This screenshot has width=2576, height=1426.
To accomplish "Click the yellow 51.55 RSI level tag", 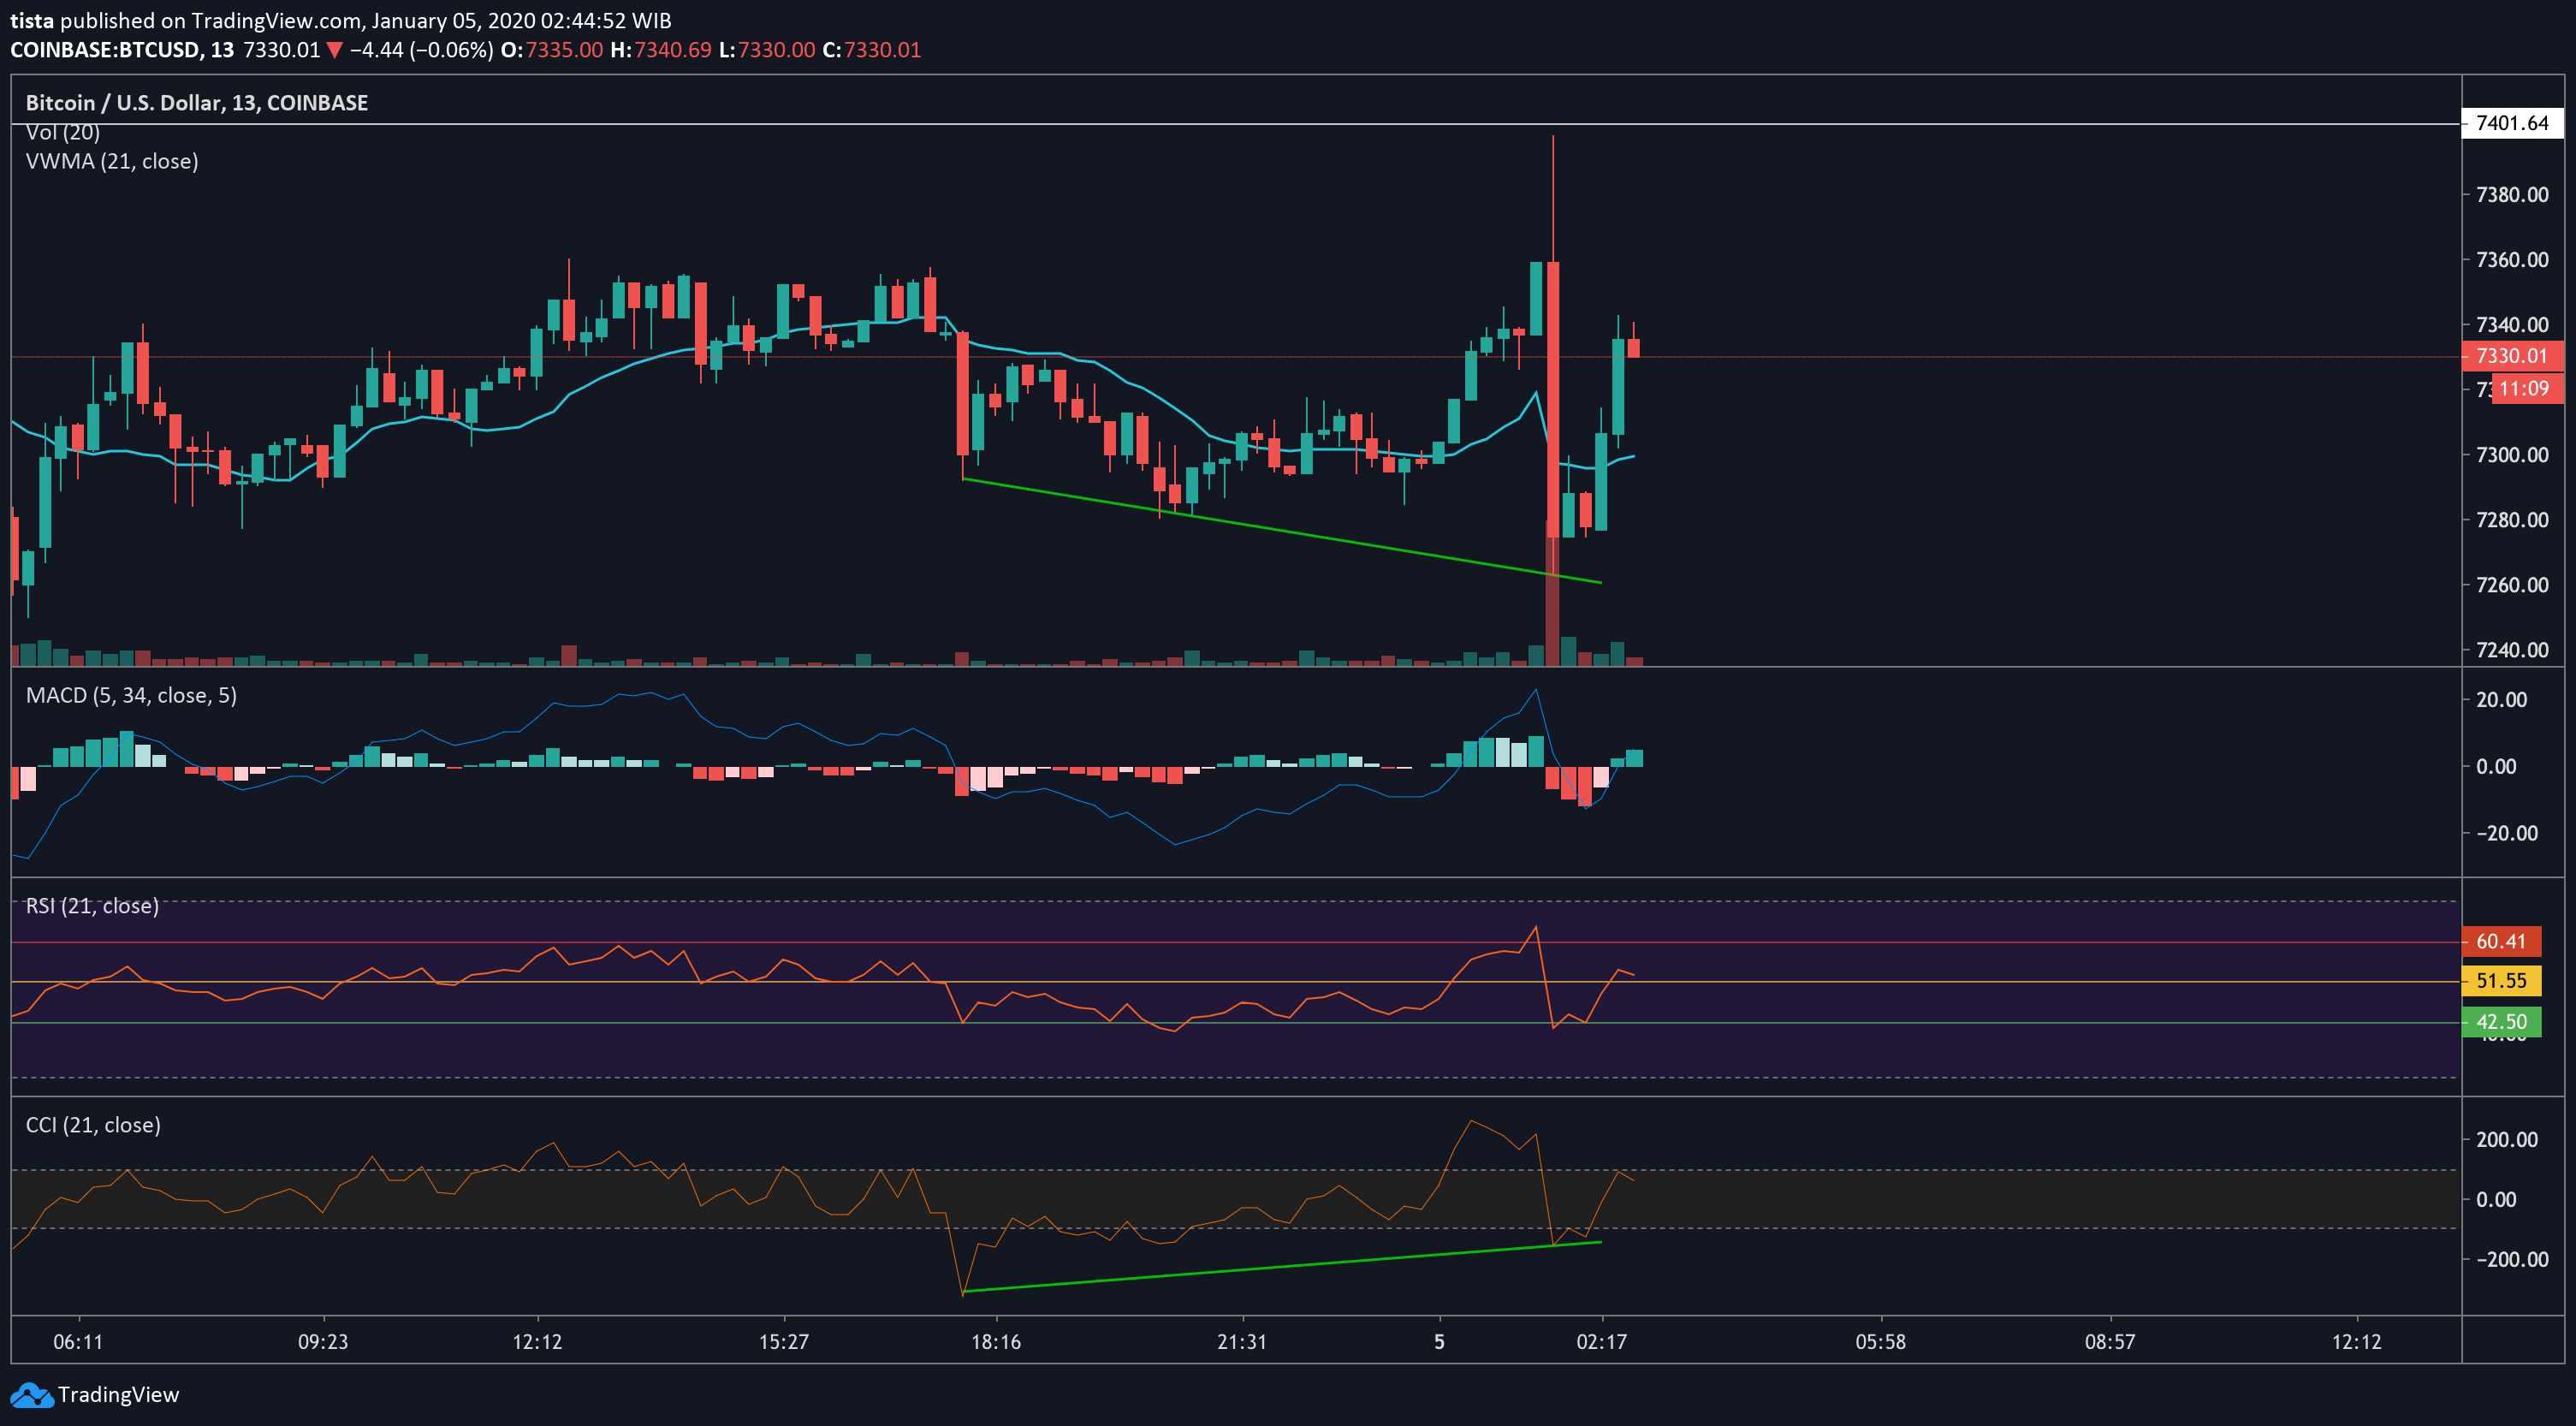I will pos(2501,981).
